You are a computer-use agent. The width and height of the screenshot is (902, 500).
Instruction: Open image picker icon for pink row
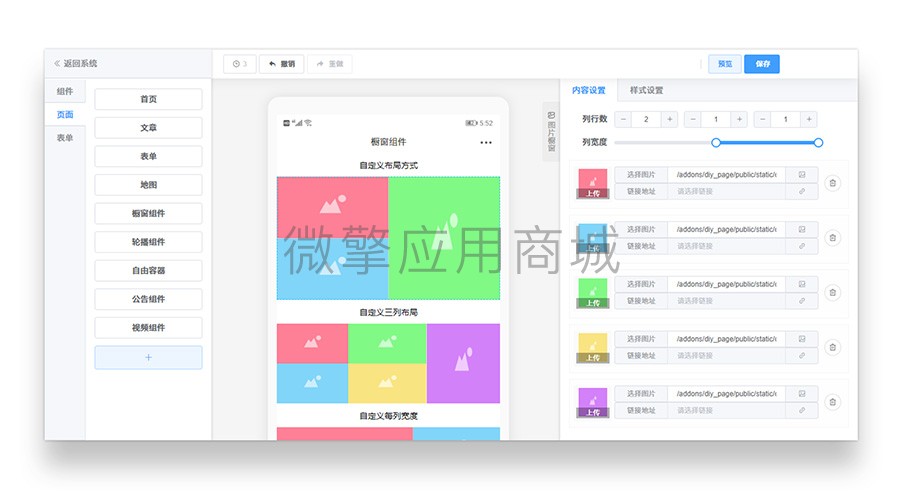pyautogui.click(x=802, y=174)
